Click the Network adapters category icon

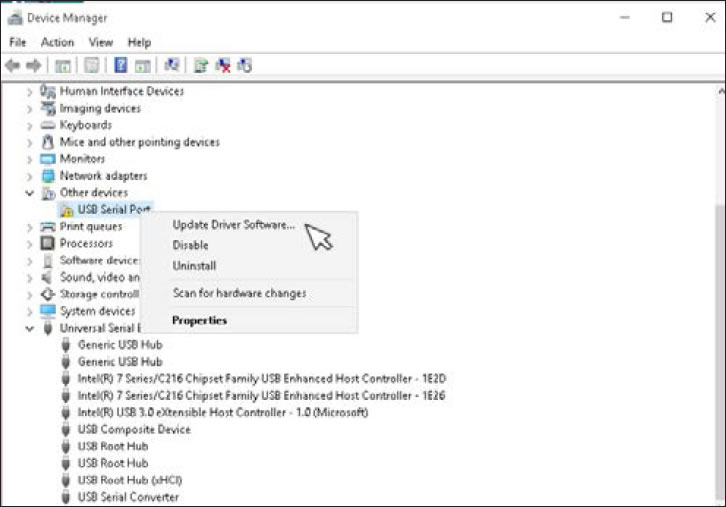[48, 176]
